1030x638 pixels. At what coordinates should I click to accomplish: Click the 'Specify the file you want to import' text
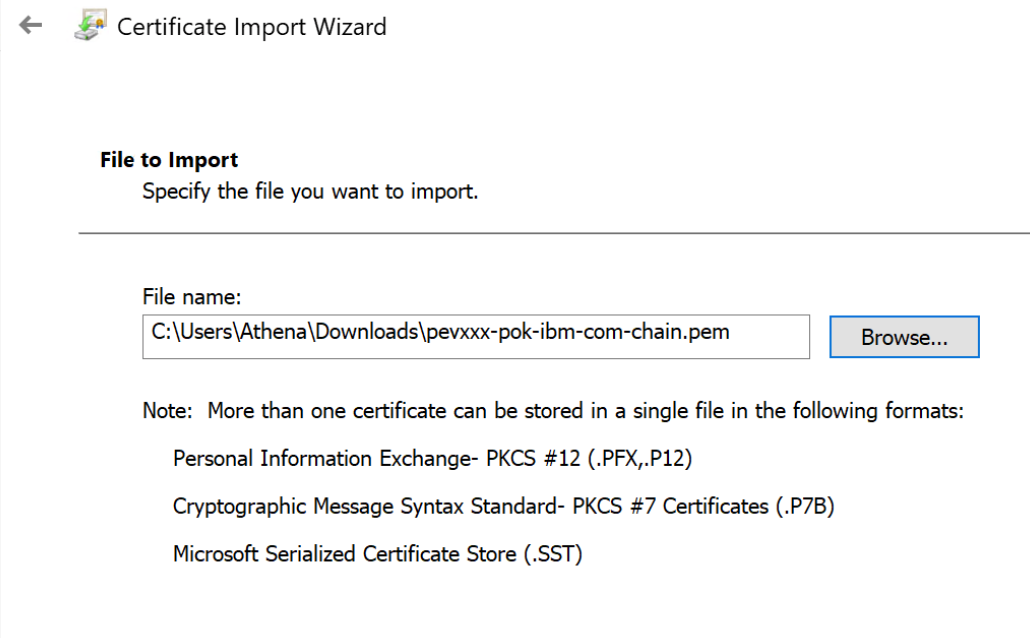point(310,190)
